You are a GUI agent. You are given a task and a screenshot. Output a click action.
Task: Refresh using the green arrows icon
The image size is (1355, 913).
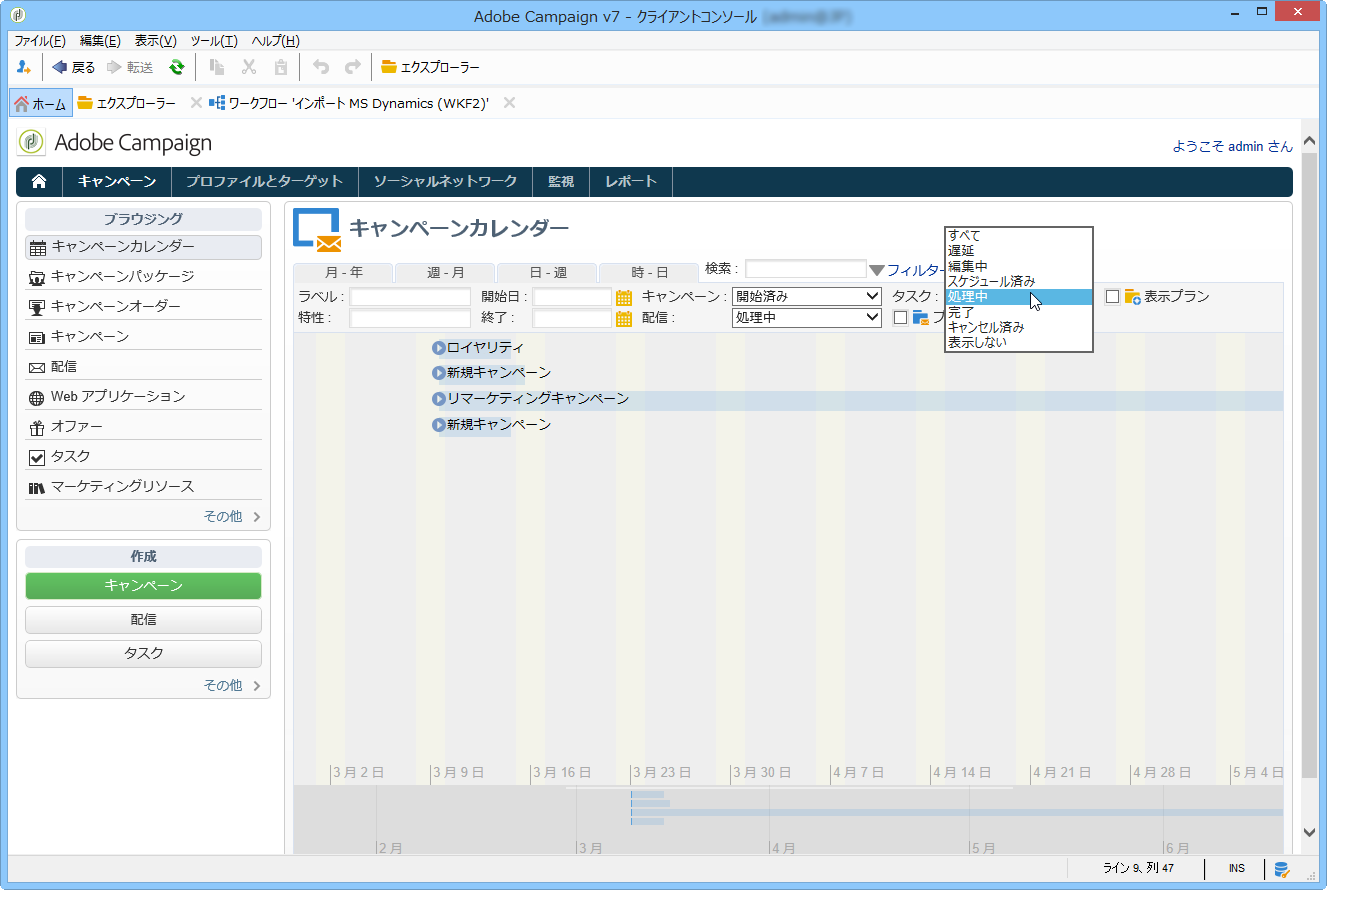pos(177,67)
